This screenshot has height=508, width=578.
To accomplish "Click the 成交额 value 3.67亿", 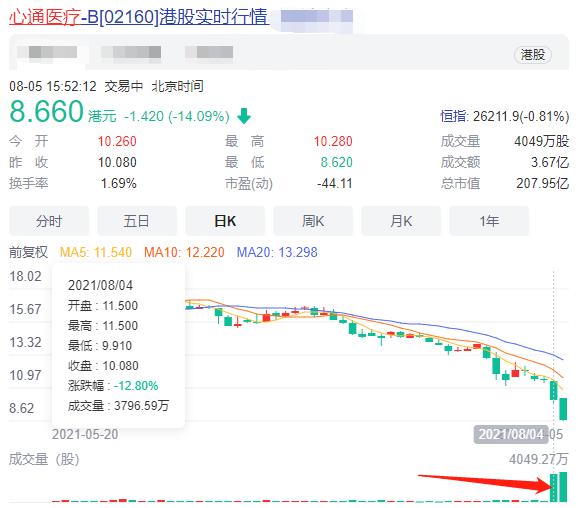I will click(550, 162).
